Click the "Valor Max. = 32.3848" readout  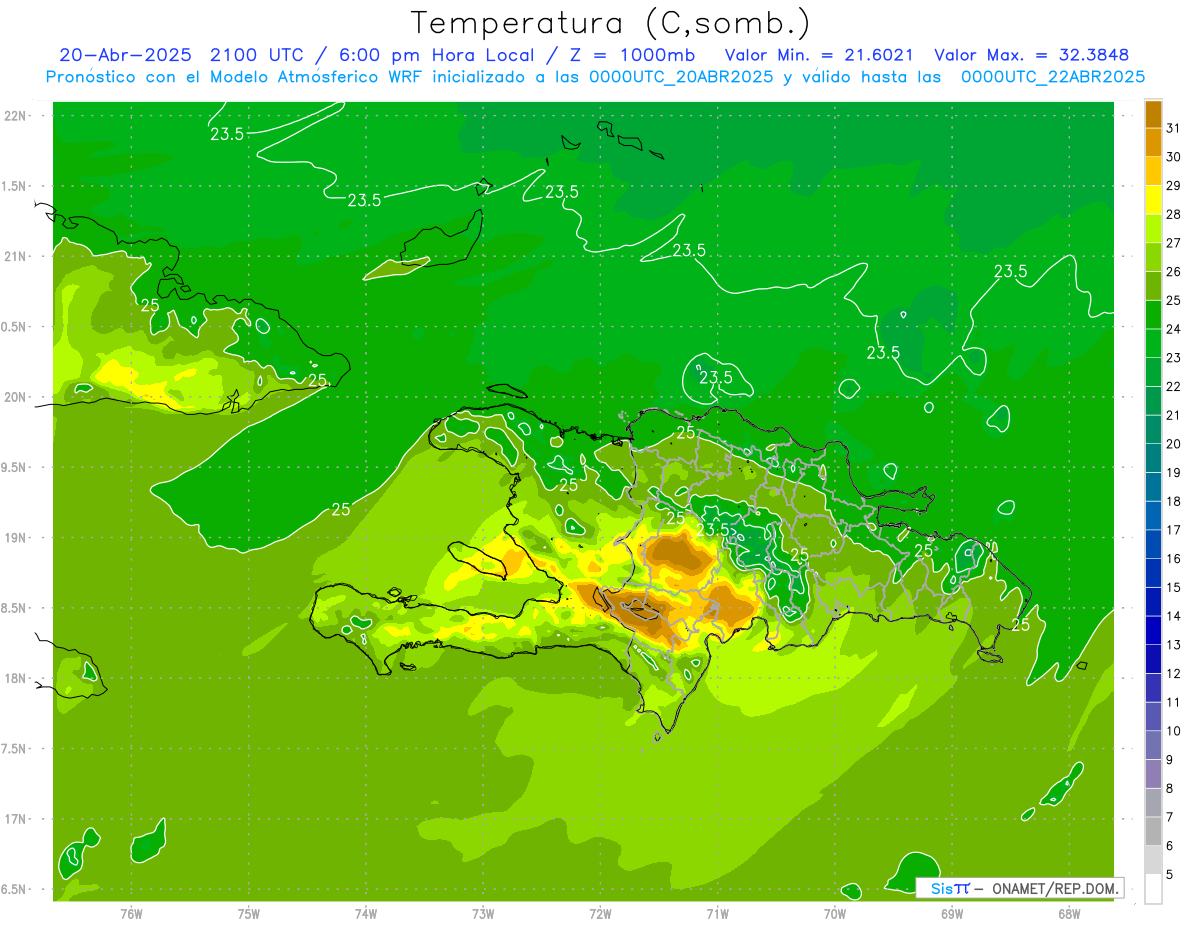click(x=1031, y=55)
